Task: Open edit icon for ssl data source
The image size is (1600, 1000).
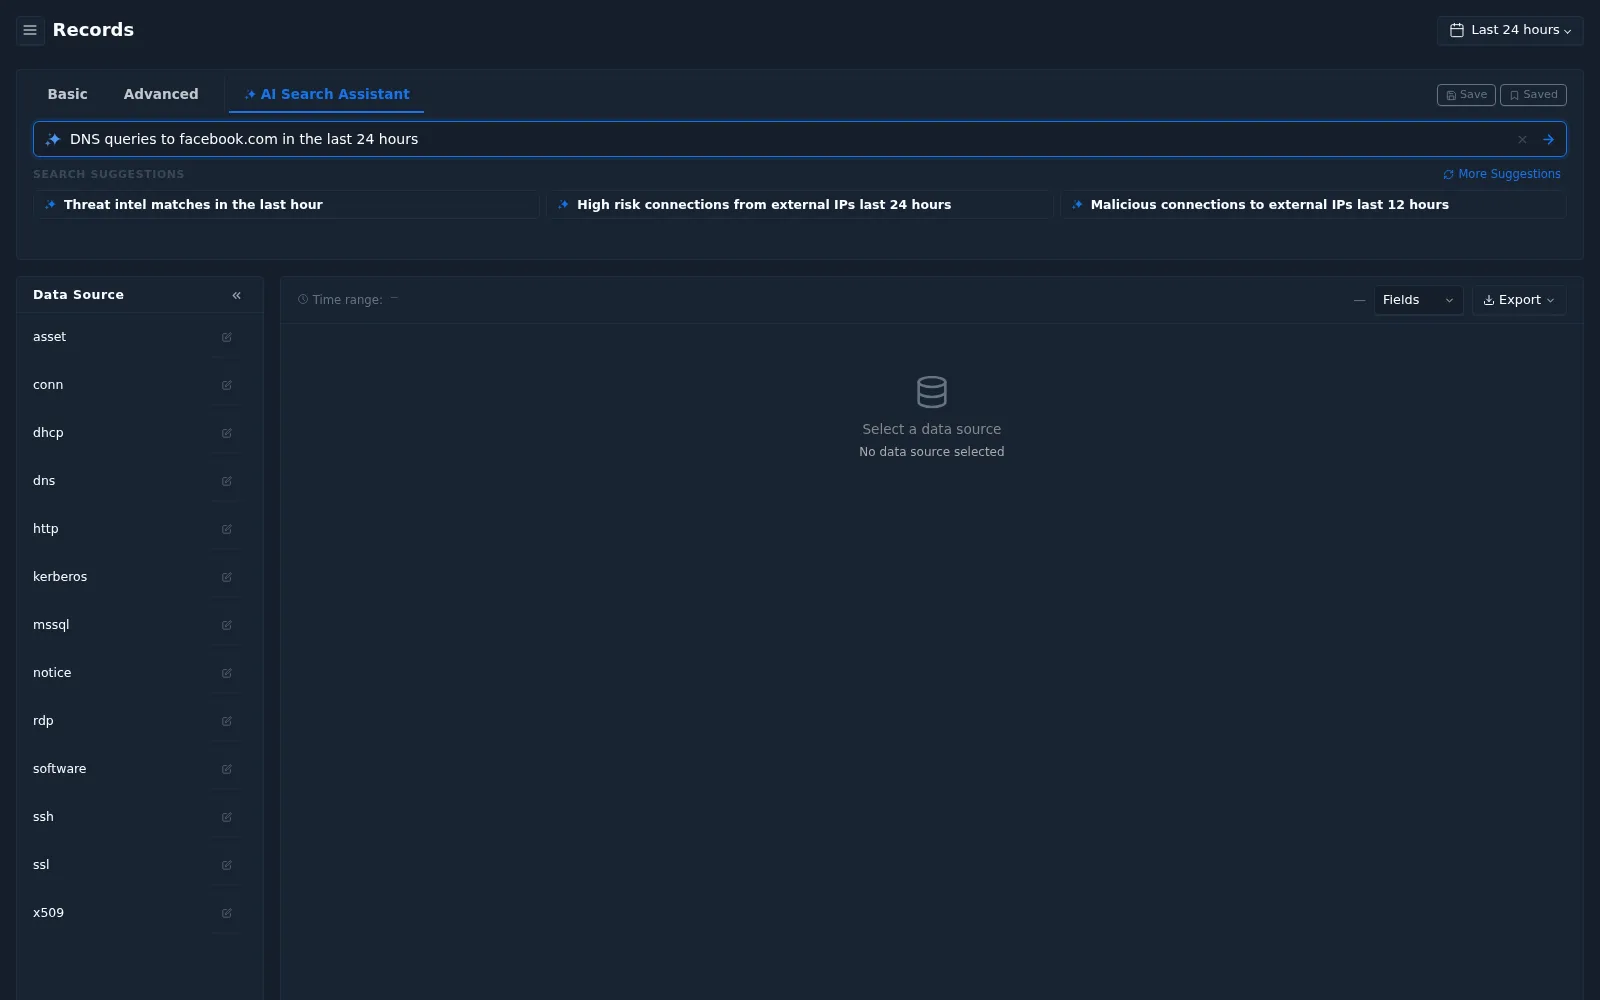Action: click(x=227, y=866)
